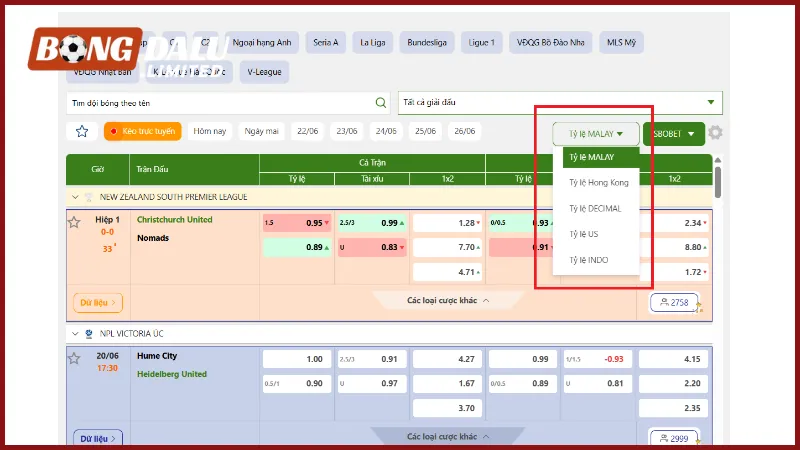Viewport: 800px width, 450px height.
Task: Collapse New Zealand South Premier League group
Action: point(75,197)
